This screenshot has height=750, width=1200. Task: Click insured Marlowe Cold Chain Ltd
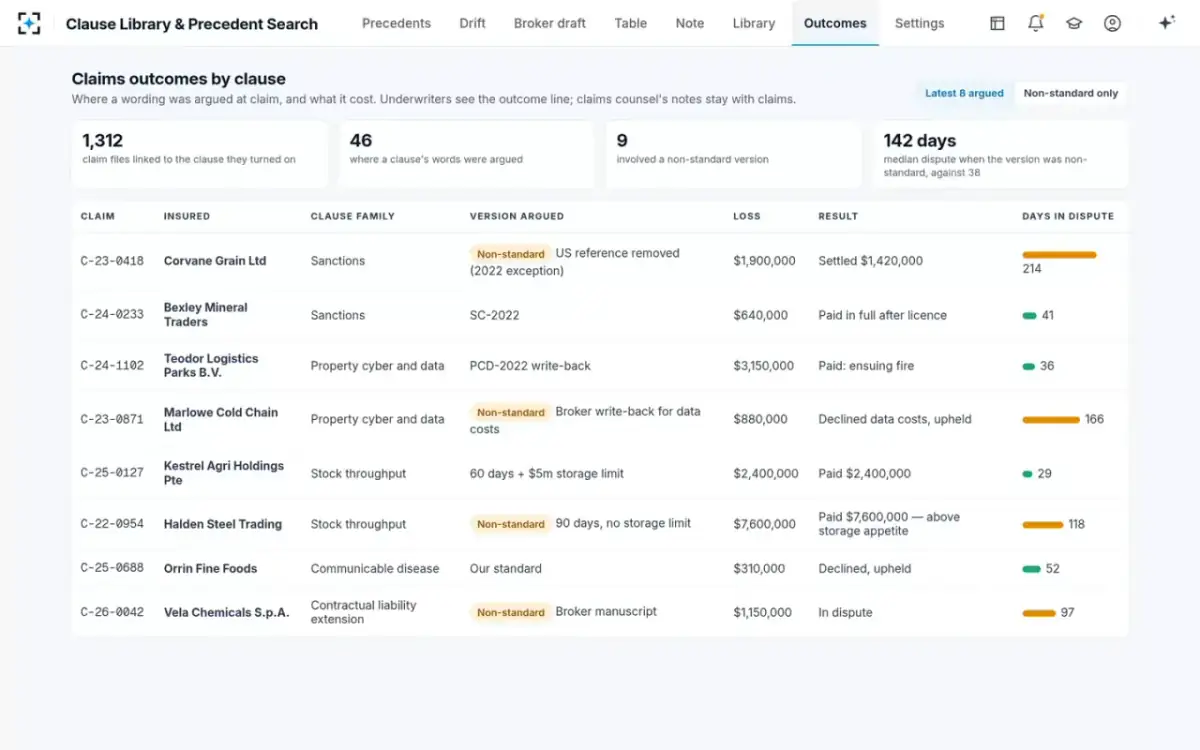tap(221, 419)
